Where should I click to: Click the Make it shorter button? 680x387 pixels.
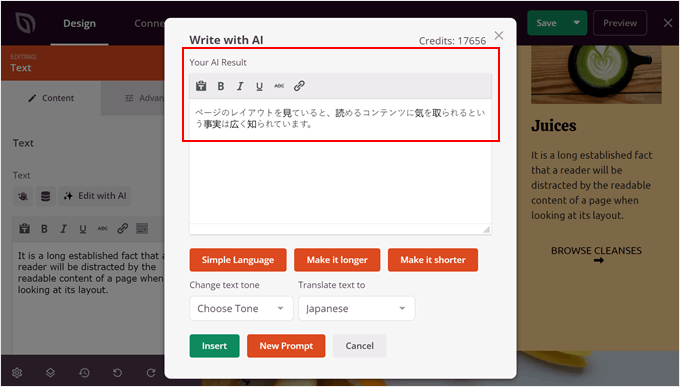click(433, 260)
